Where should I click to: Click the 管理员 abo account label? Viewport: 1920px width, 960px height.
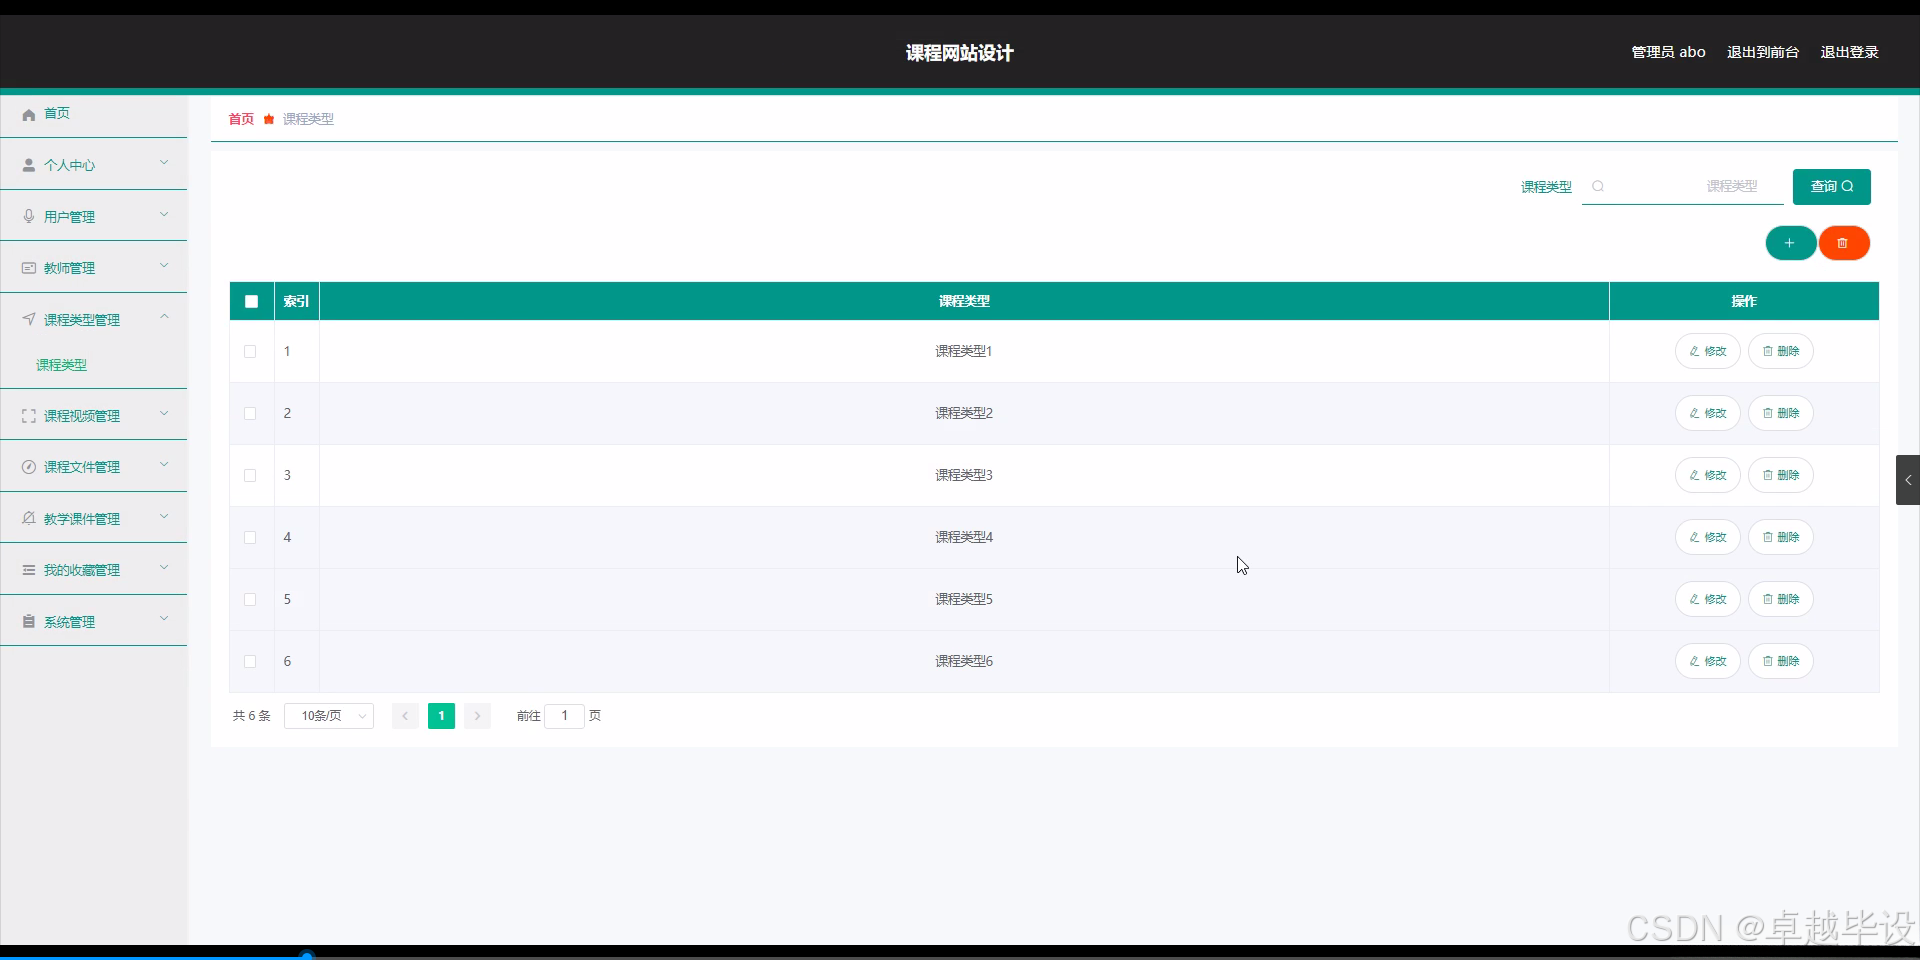(1668, 52)
